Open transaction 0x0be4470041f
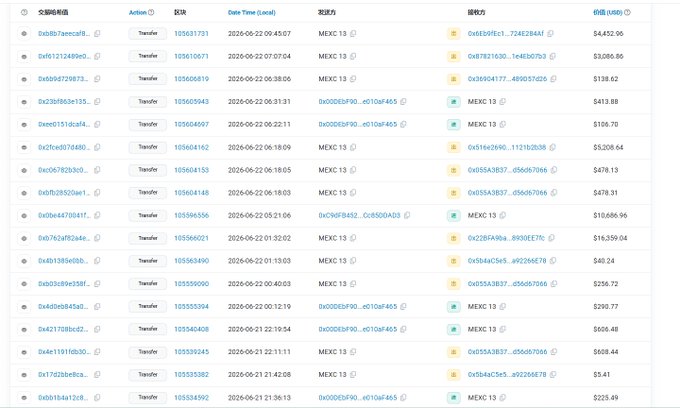 pos(64,215)
